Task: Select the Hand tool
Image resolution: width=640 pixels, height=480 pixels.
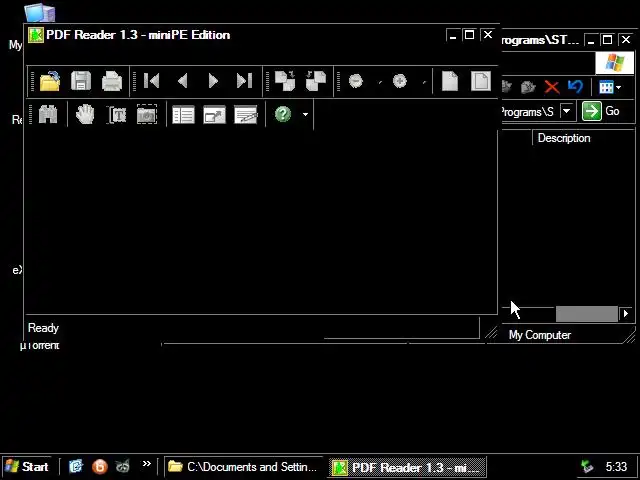Action: click(x=85, y=114)
